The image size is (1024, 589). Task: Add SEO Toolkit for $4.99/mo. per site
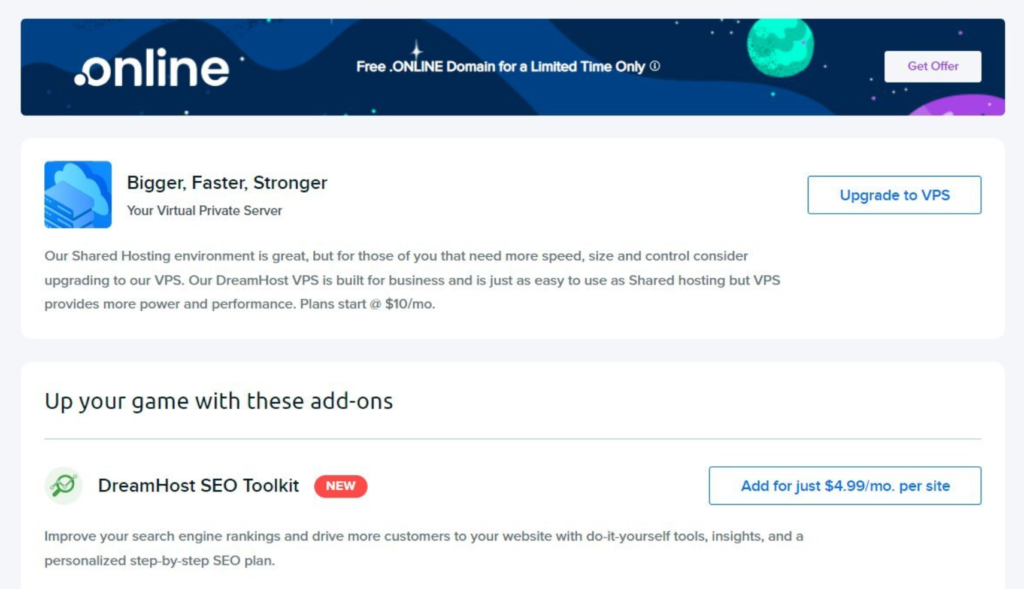coord(844,485)
